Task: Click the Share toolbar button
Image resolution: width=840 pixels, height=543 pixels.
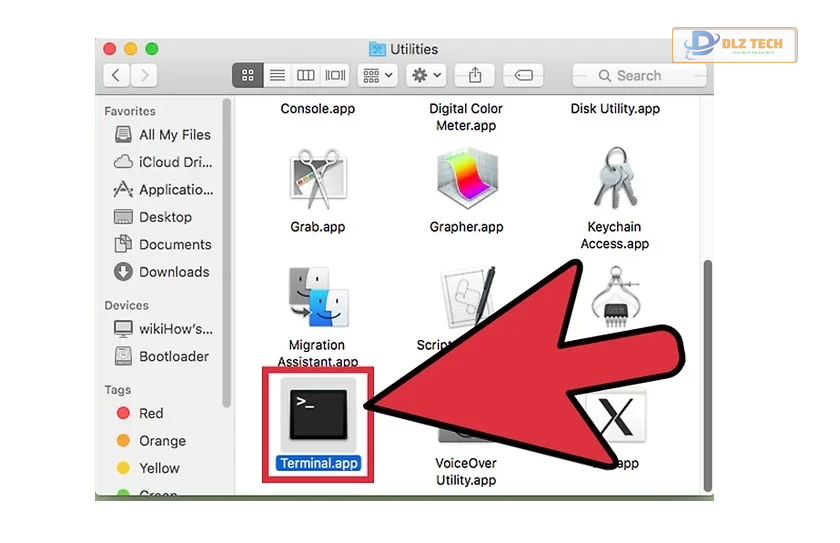Action: point(475,76)
